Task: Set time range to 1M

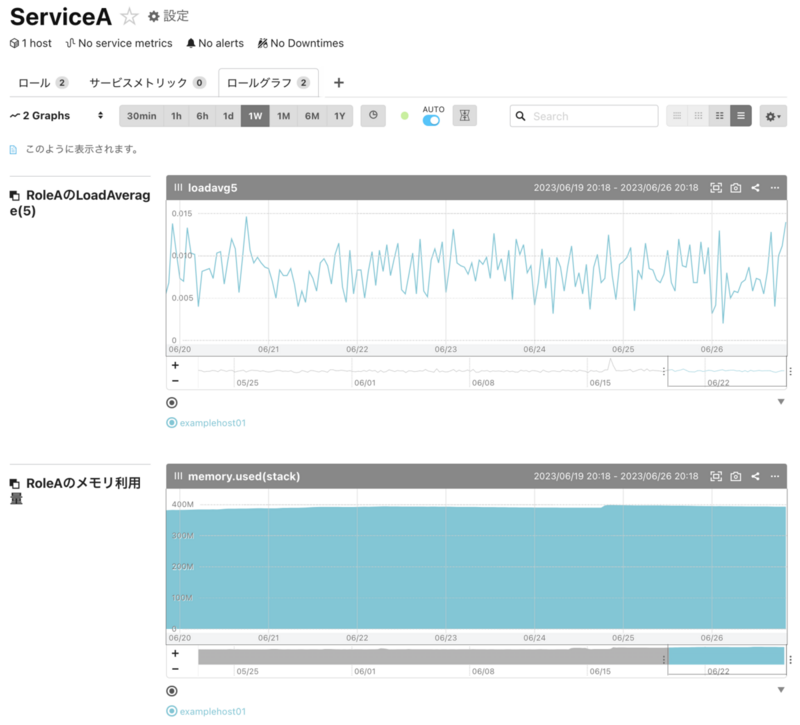Action: pyautogui.click(x=283, y=116)
